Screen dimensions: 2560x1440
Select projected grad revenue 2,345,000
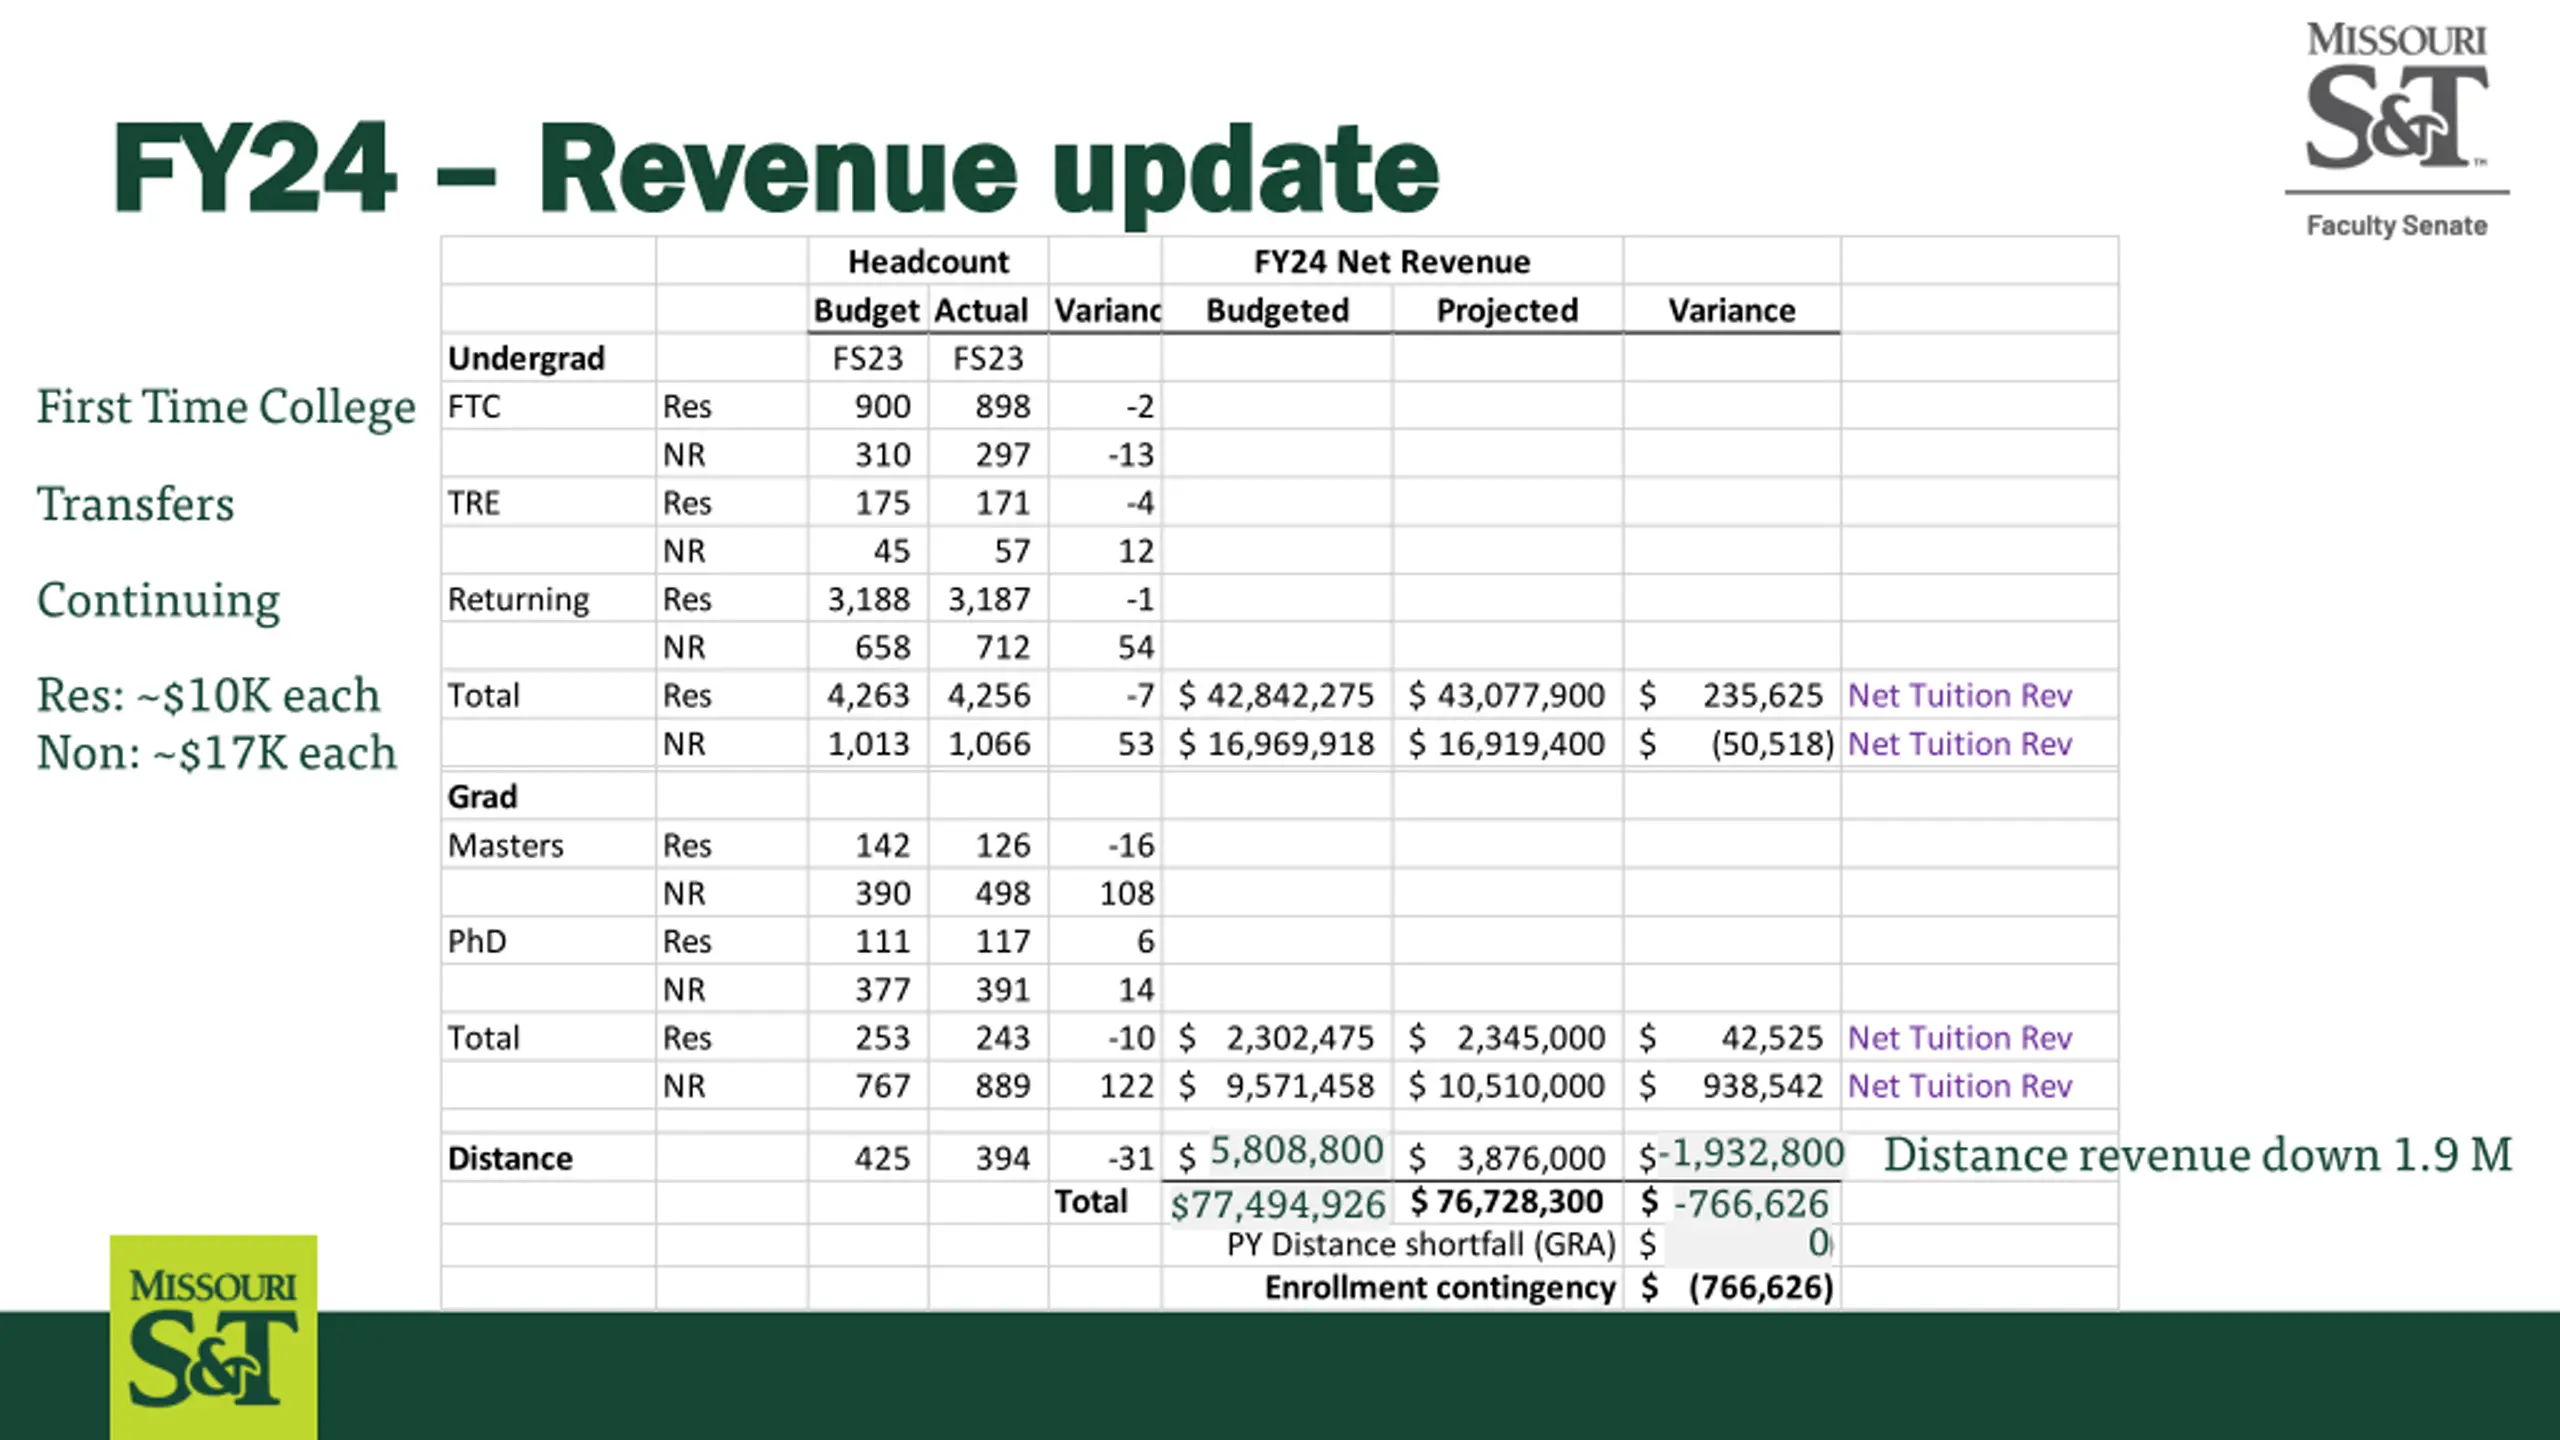coord(1530,1037)
